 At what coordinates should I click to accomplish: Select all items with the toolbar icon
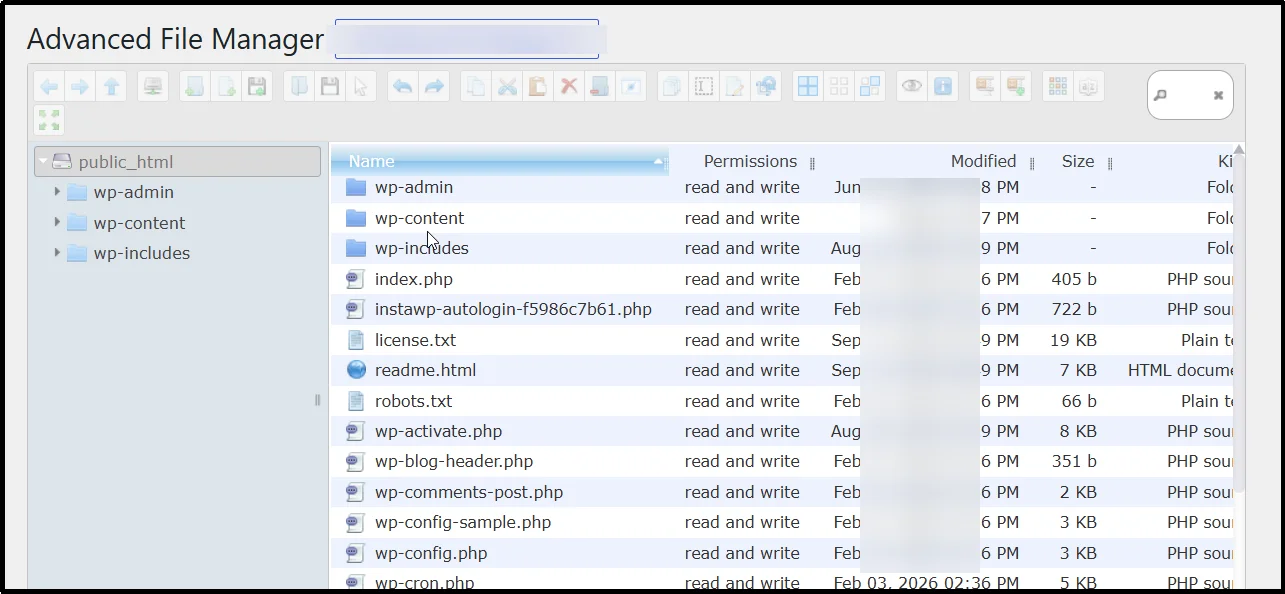click(807, 87)
